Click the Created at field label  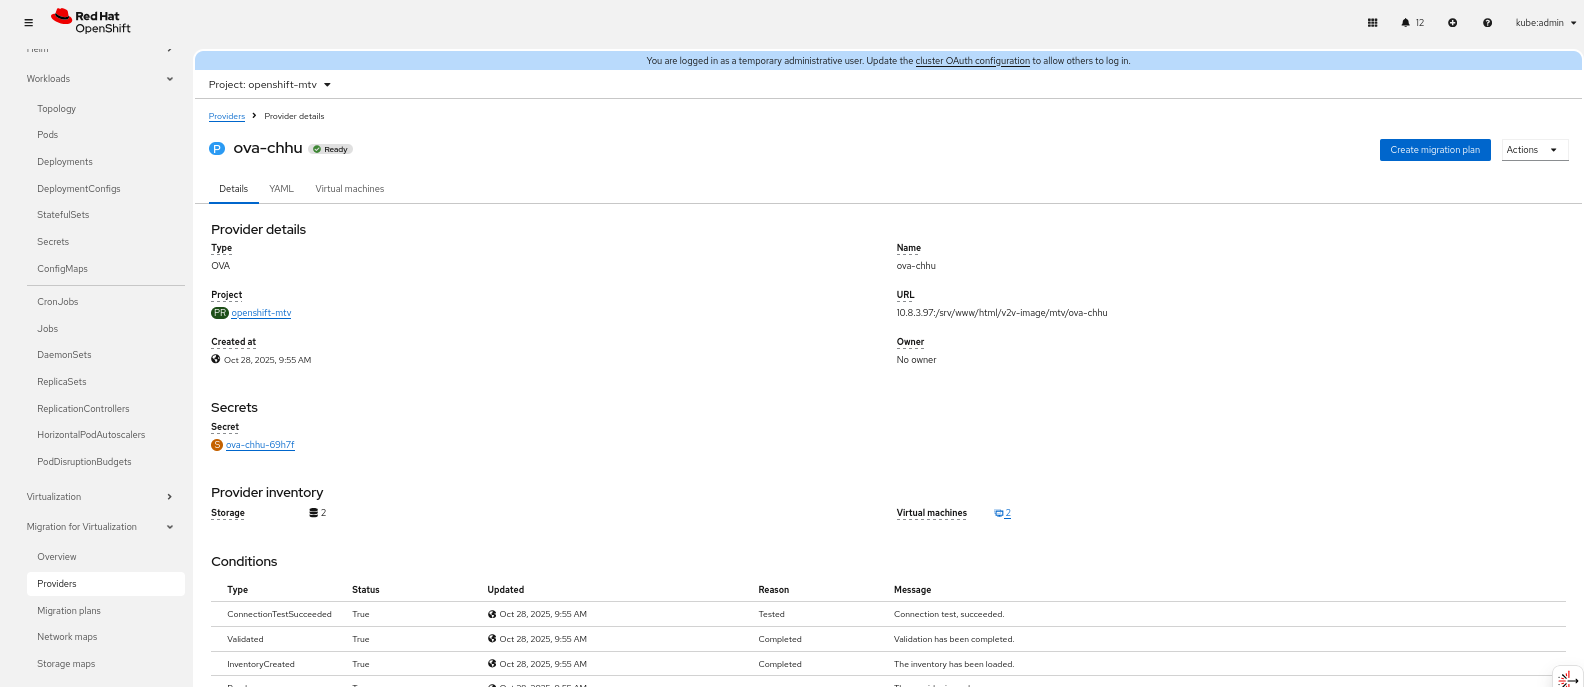click(x=233, y=342)
